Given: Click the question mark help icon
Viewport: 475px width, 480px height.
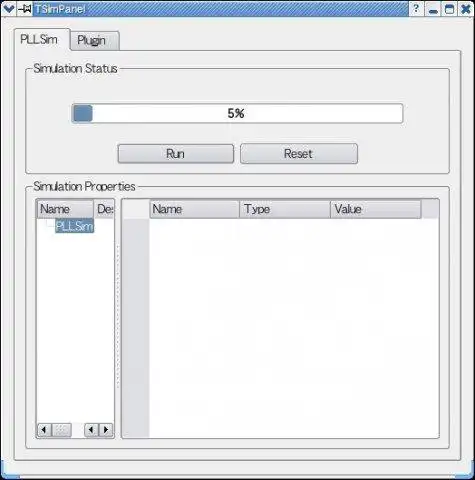Looking at the screenshot, I should (416, 9).
